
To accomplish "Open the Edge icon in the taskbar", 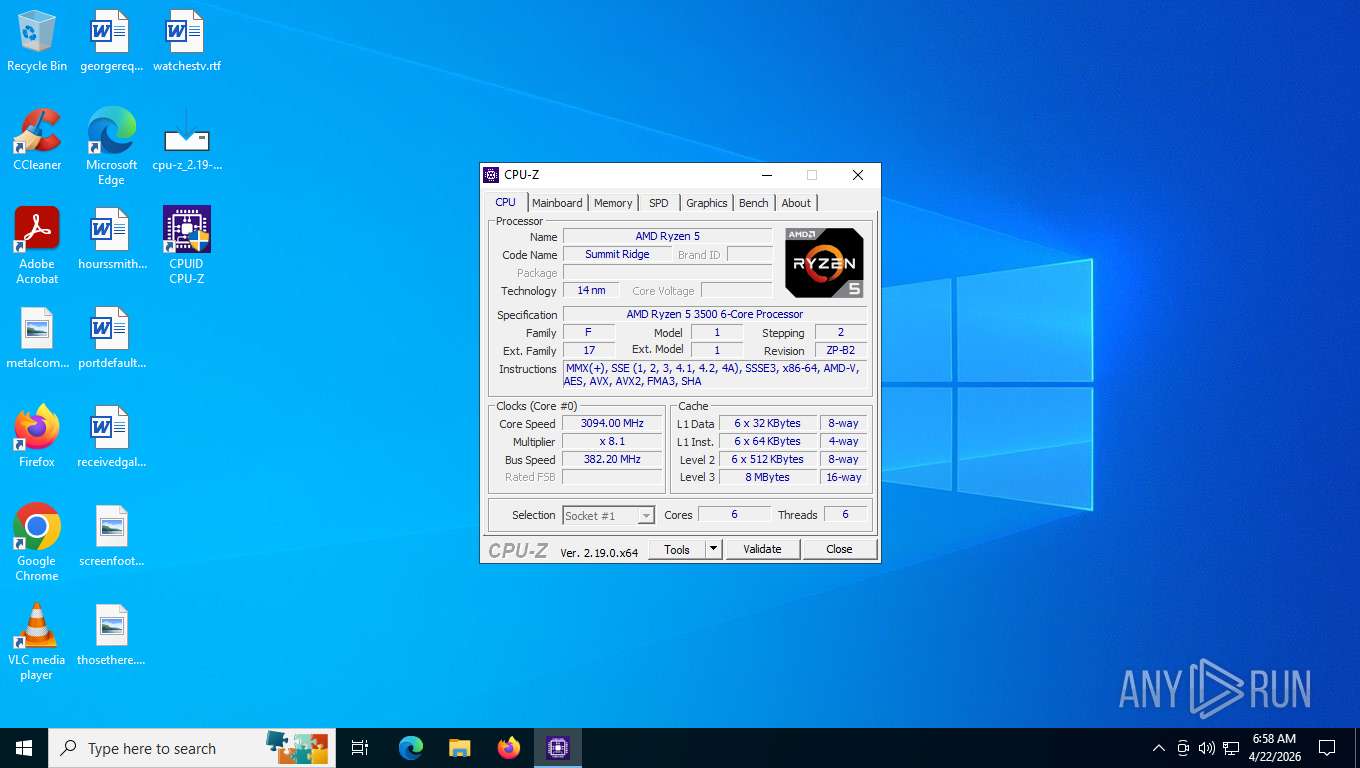I will (410, 748).
